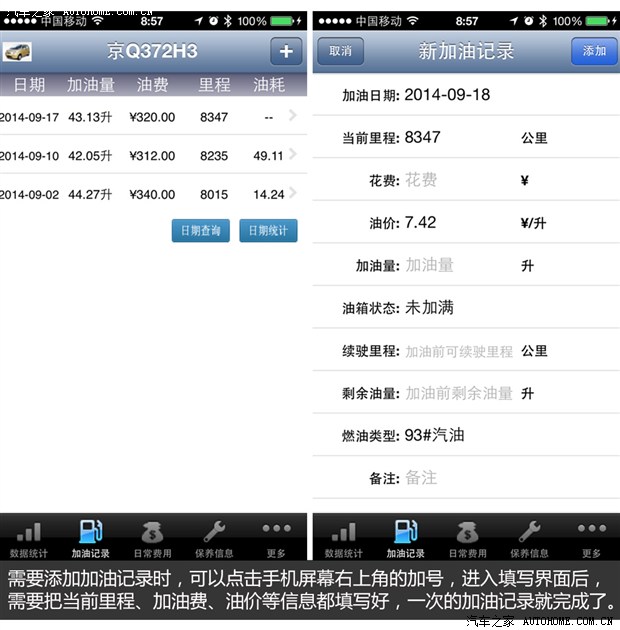This screenshot has width=620, height=630.
Task: Expand the 2014-09-10 record chevron
Action: coord(292,154)
